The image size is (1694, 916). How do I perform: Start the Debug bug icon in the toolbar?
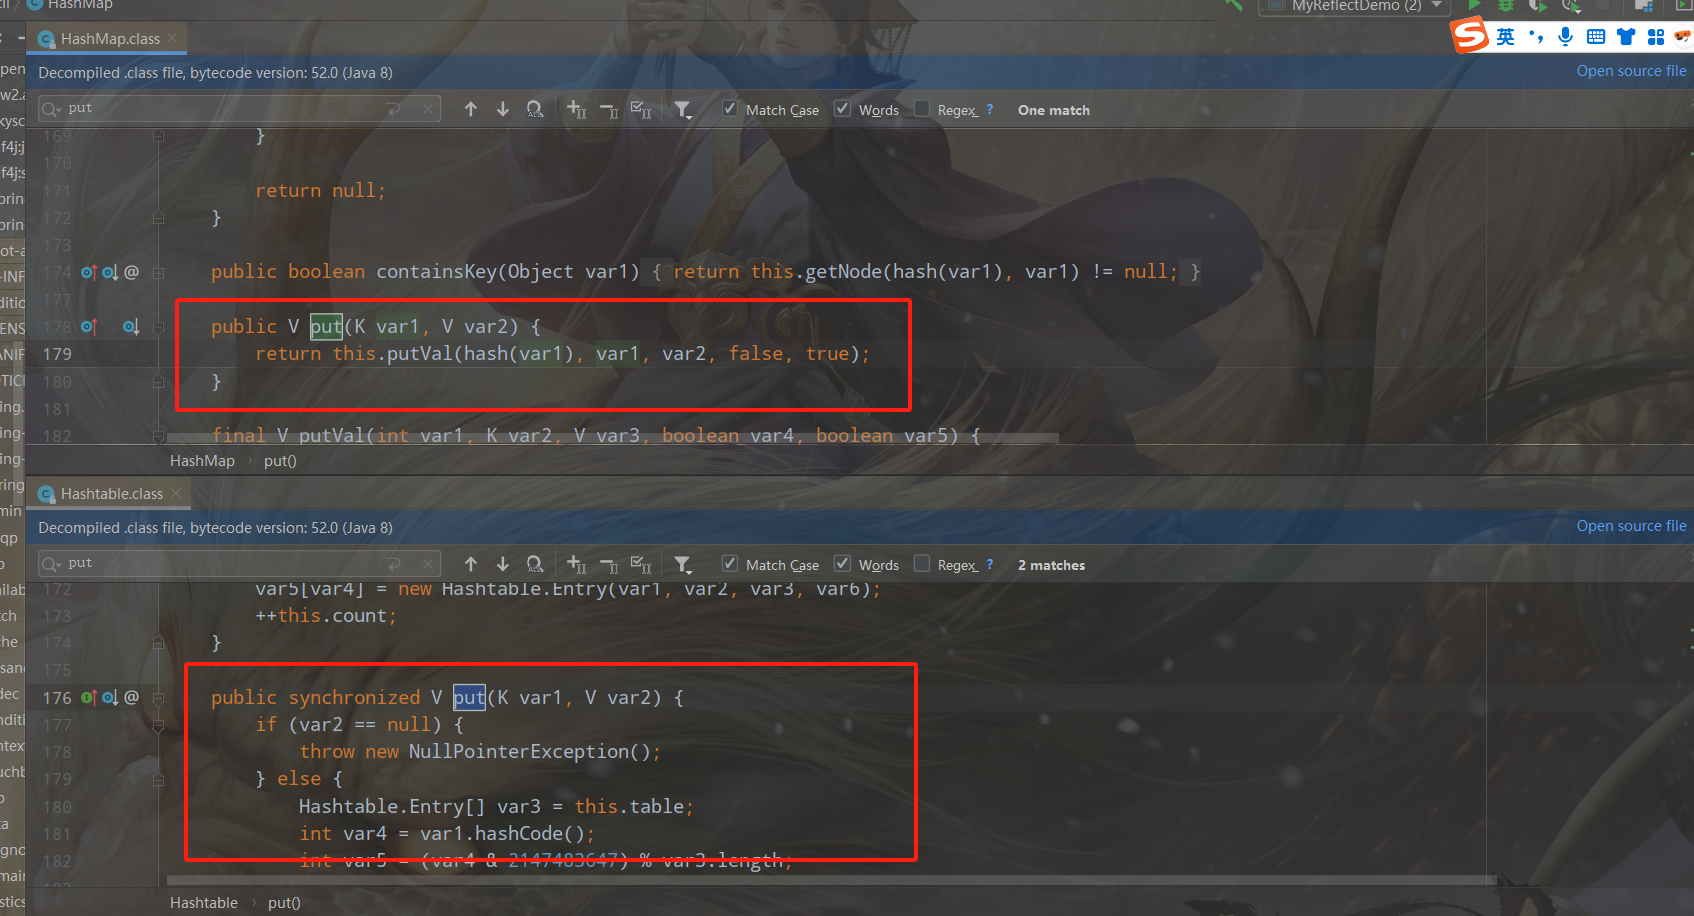1506,6
